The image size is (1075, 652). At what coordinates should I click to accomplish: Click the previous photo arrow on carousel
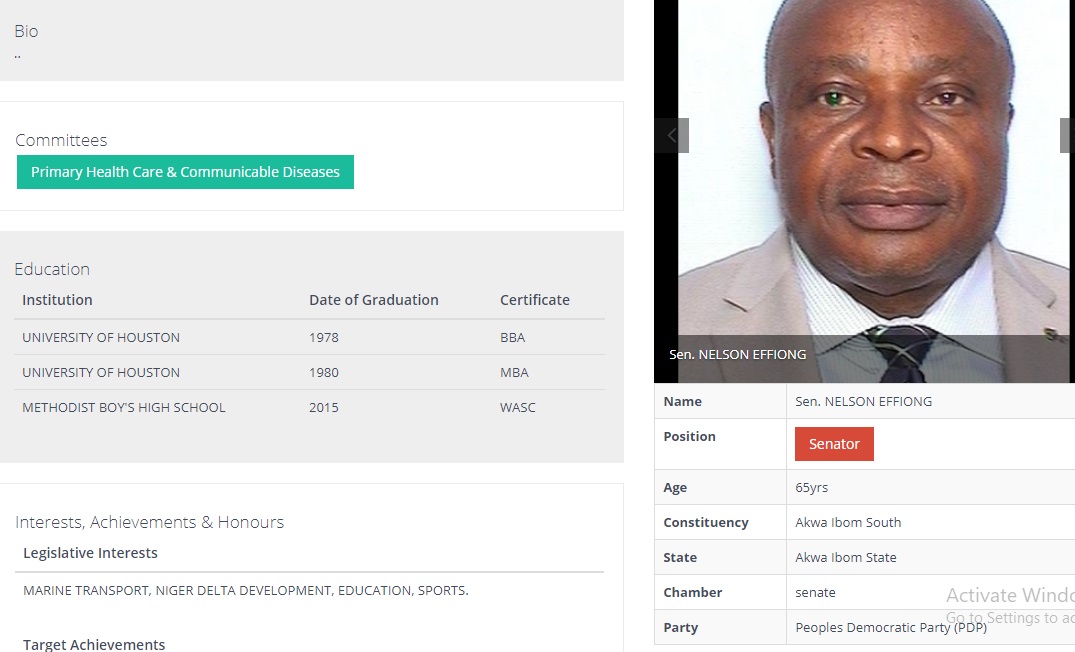672,135
